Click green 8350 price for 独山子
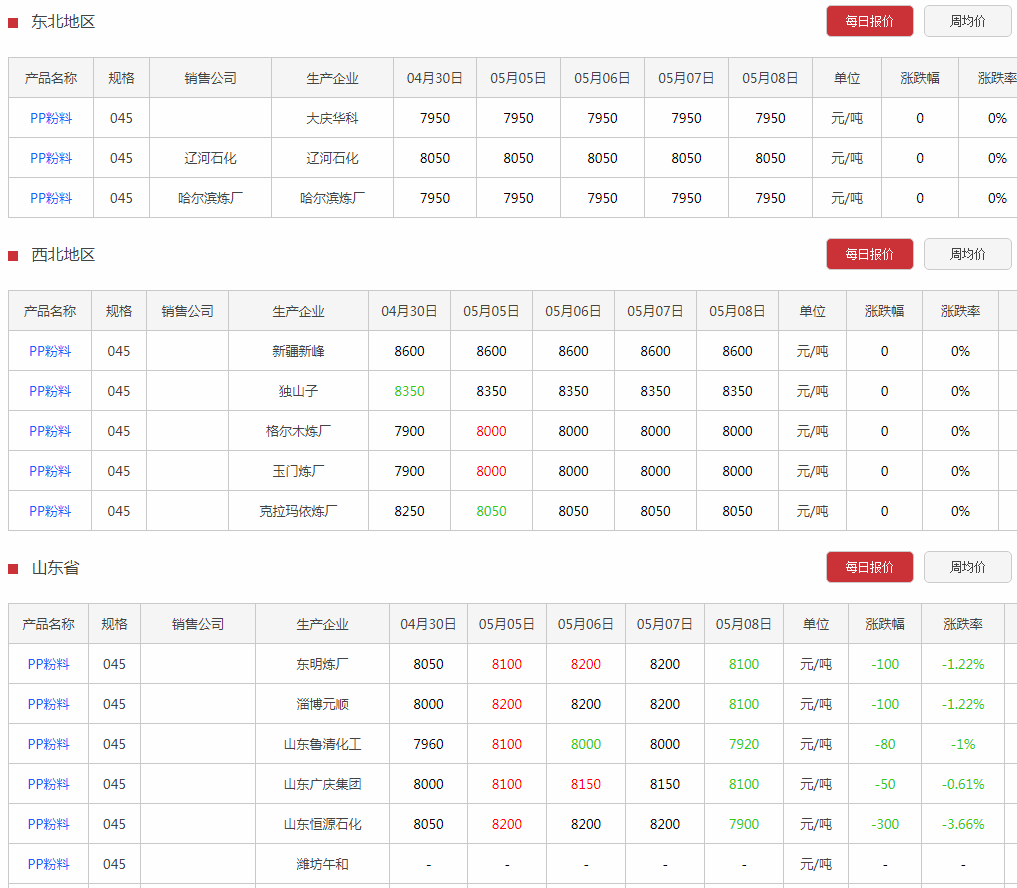This screenshot has width=1017, height=888. click(x=409, y=391)
